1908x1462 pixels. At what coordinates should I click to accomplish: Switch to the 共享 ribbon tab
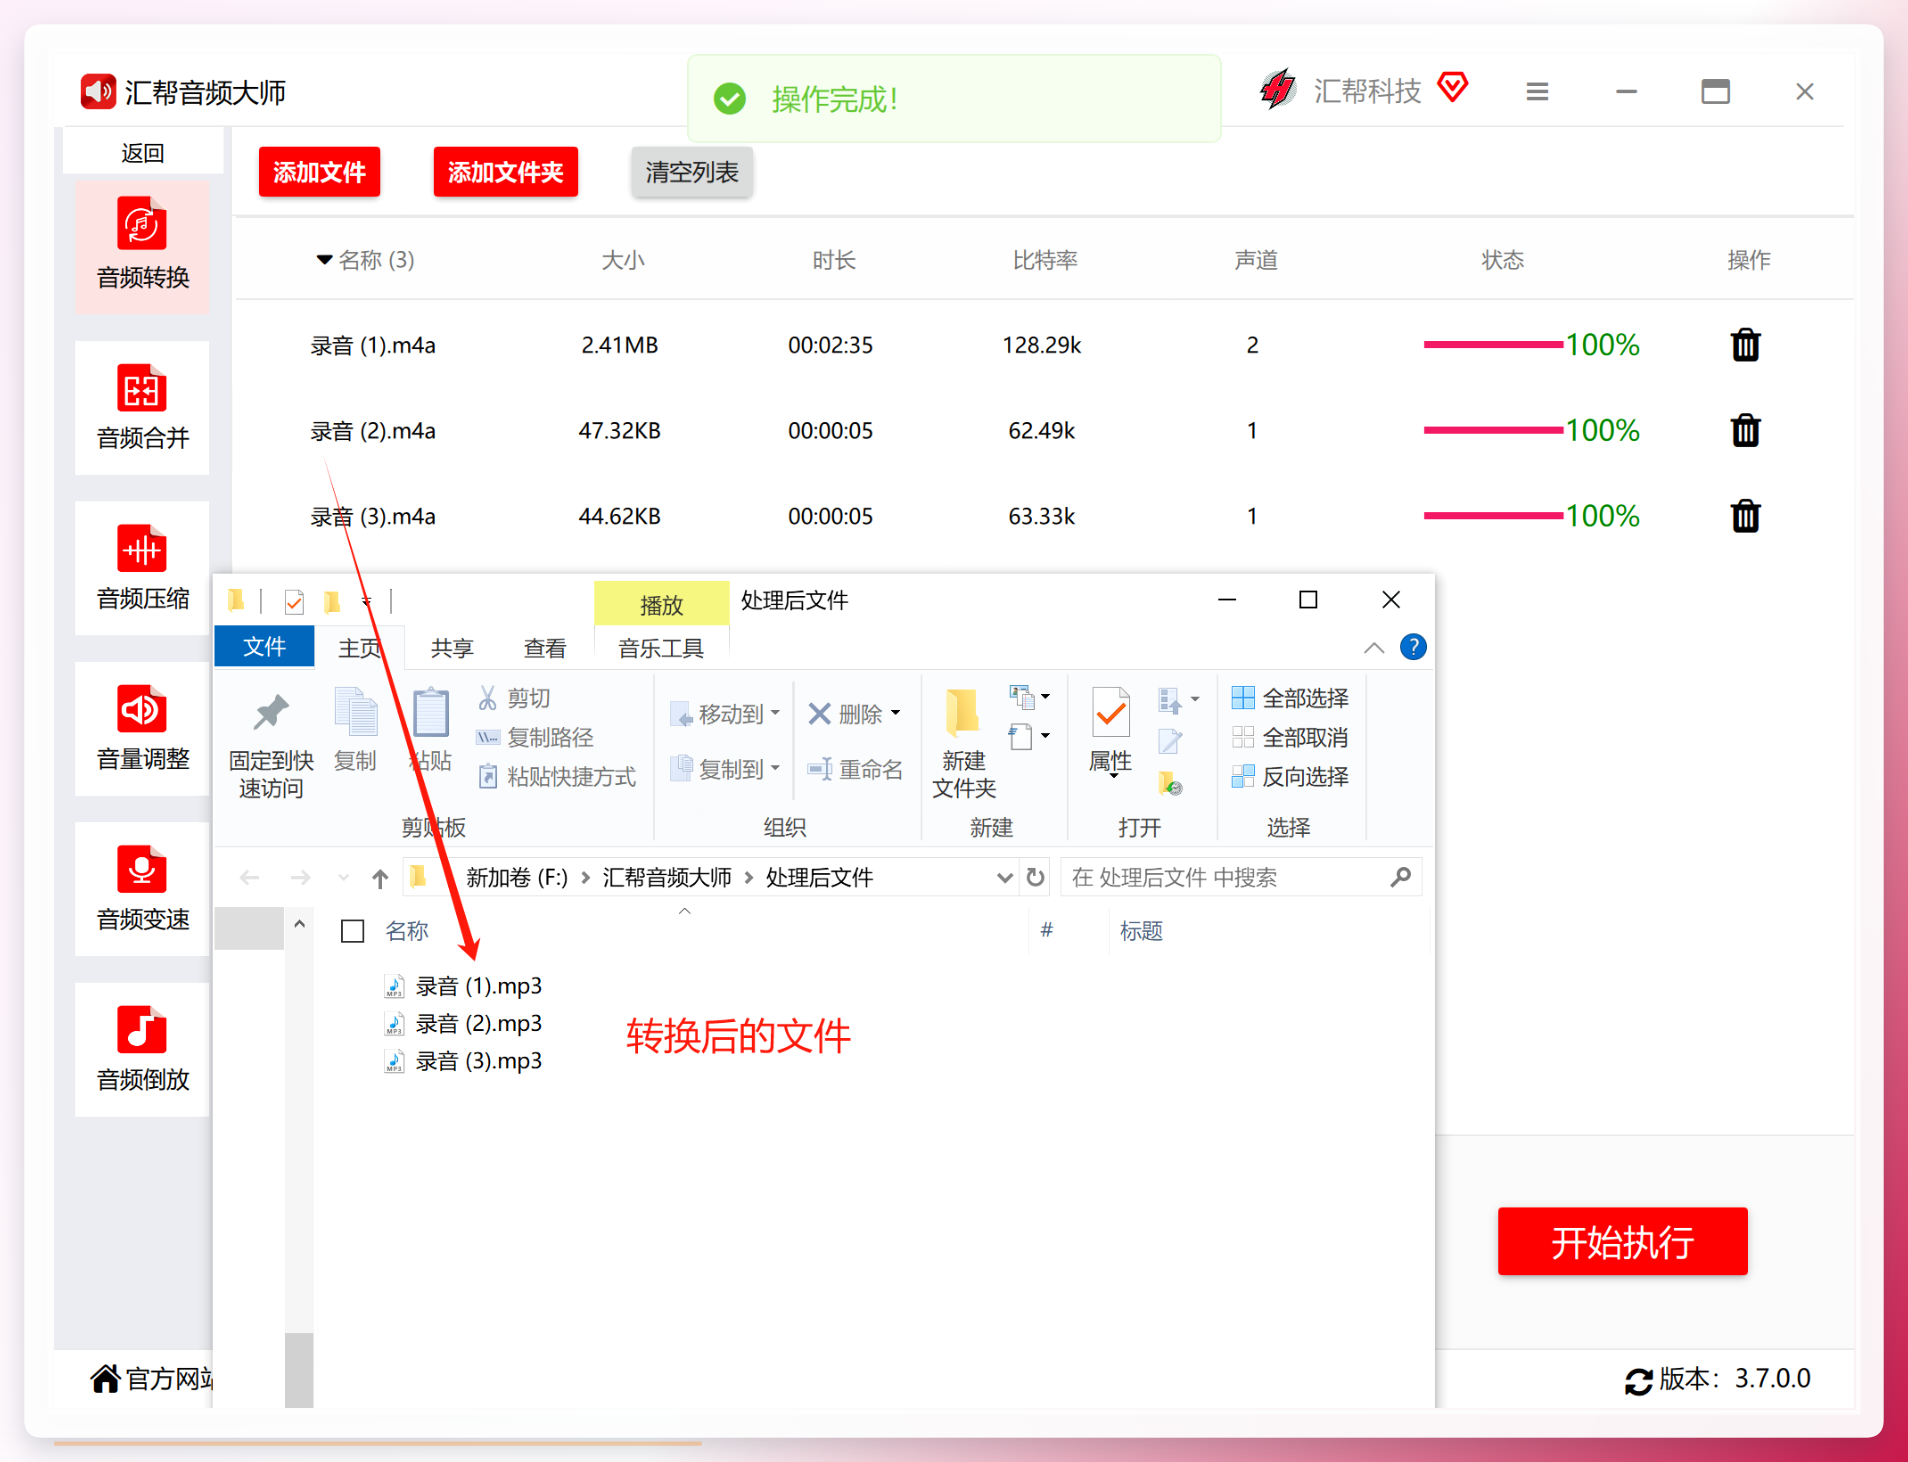coord(452,648)
